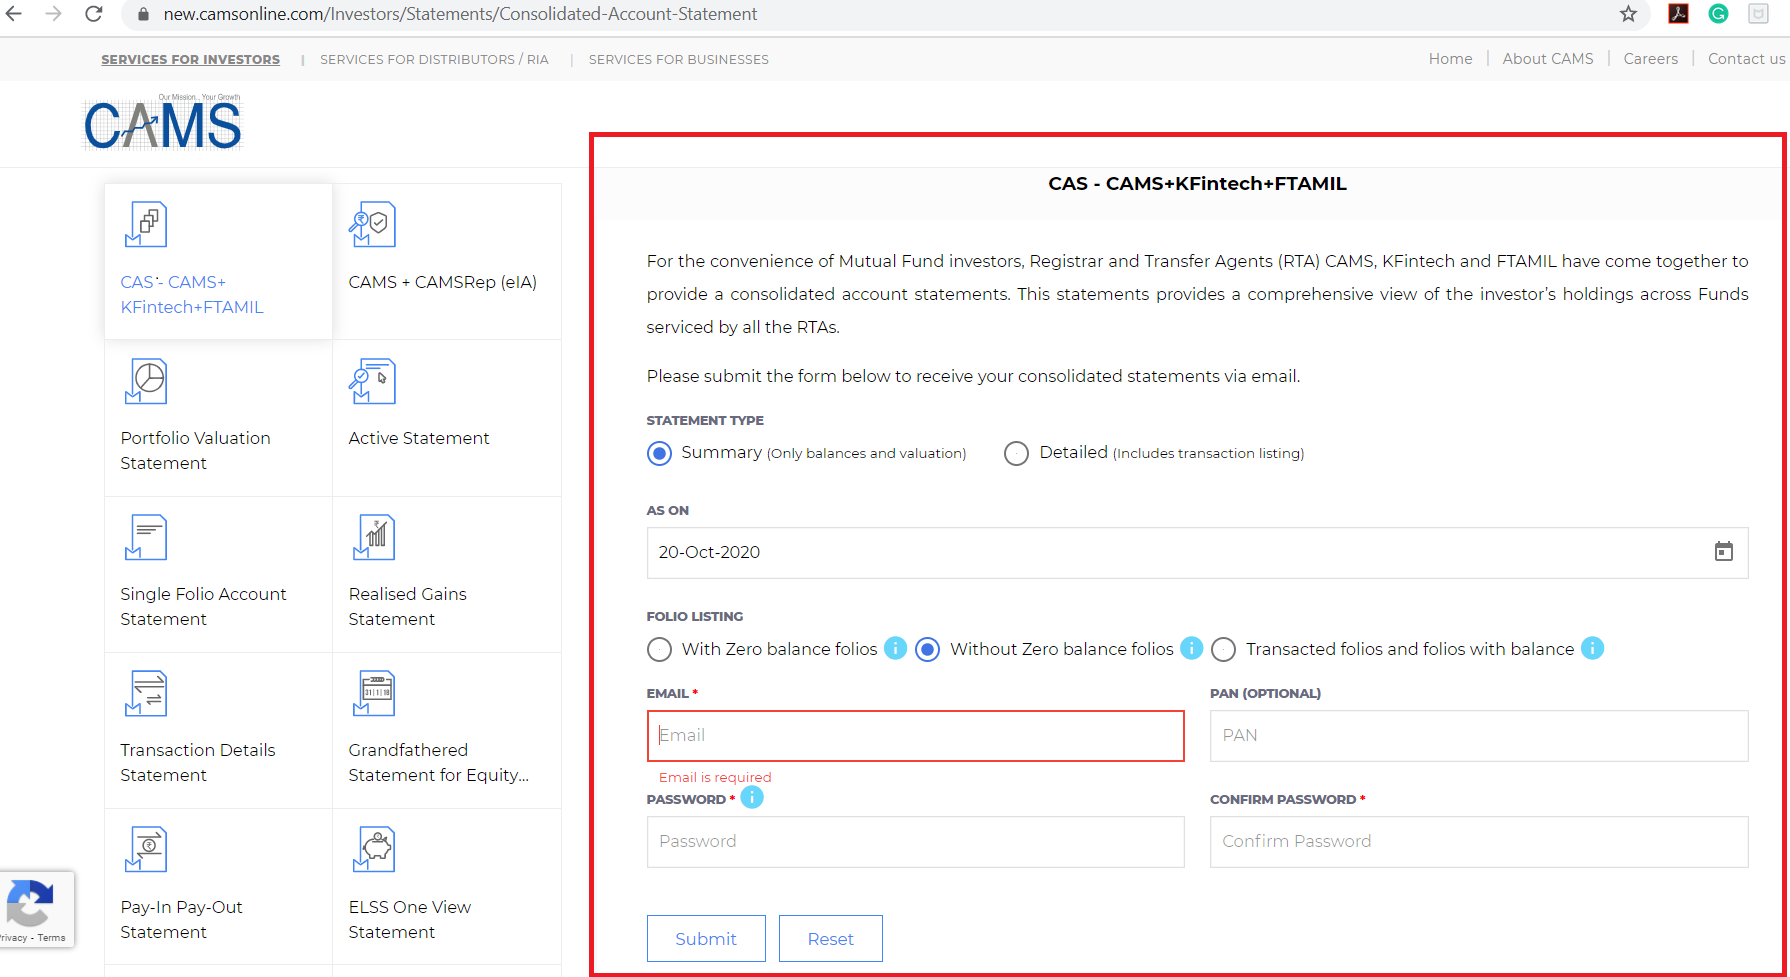Select the Realised Gains Statement icon

point(374,537)
